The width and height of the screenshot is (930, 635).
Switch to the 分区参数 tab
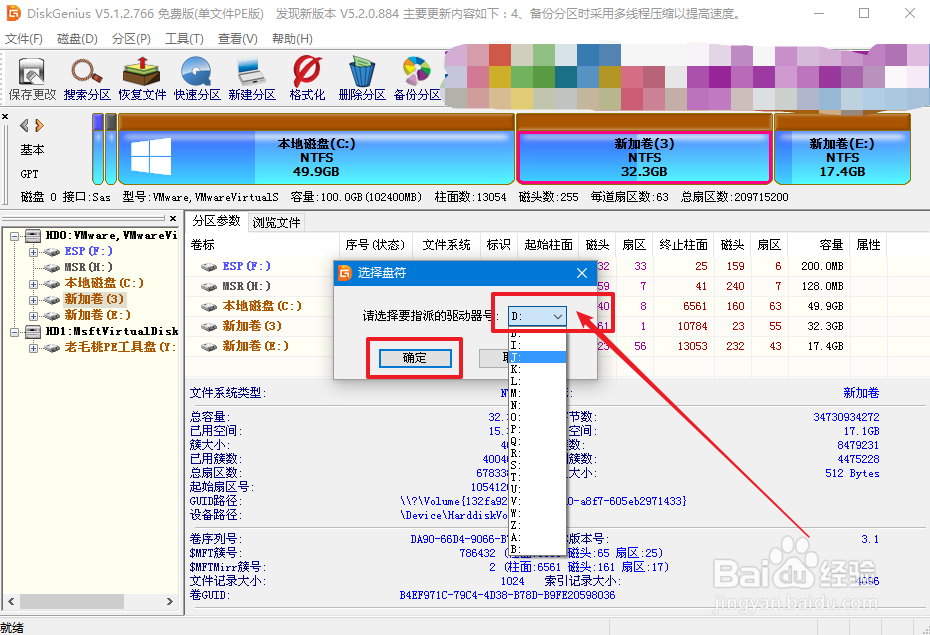[216, 221]
